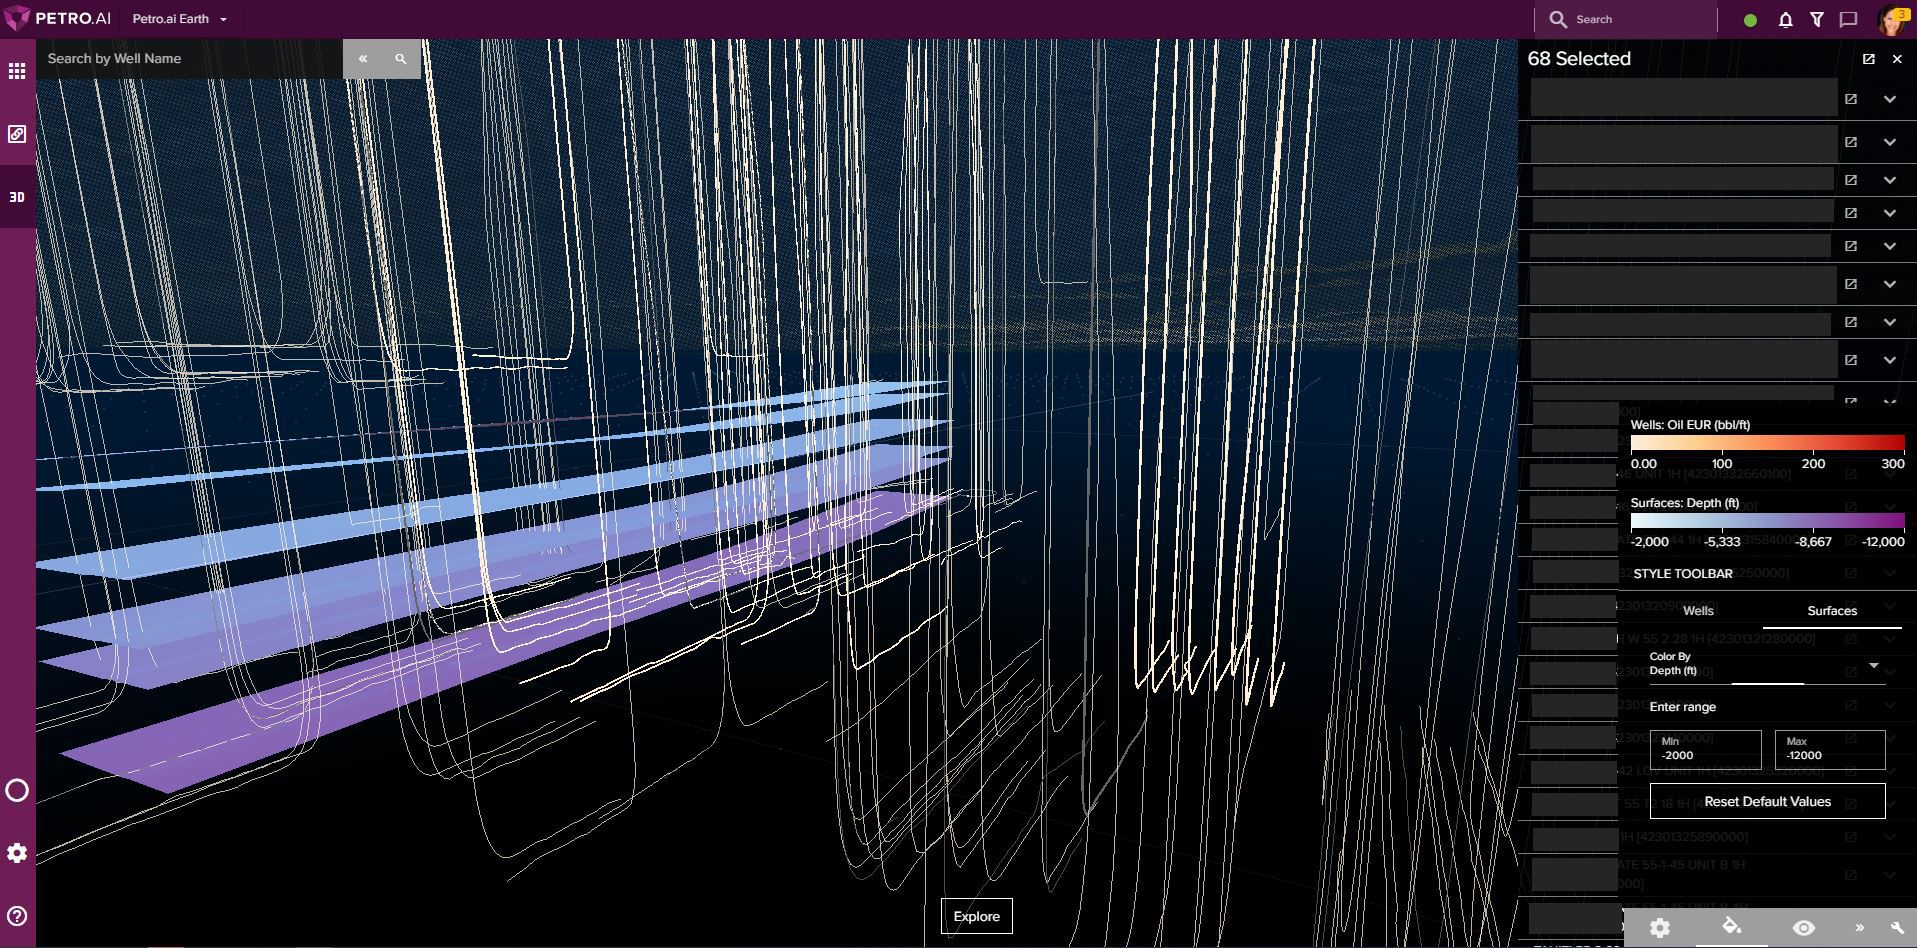
Task: Click the "68 Selected" heading
Action: pos(1579,59)
